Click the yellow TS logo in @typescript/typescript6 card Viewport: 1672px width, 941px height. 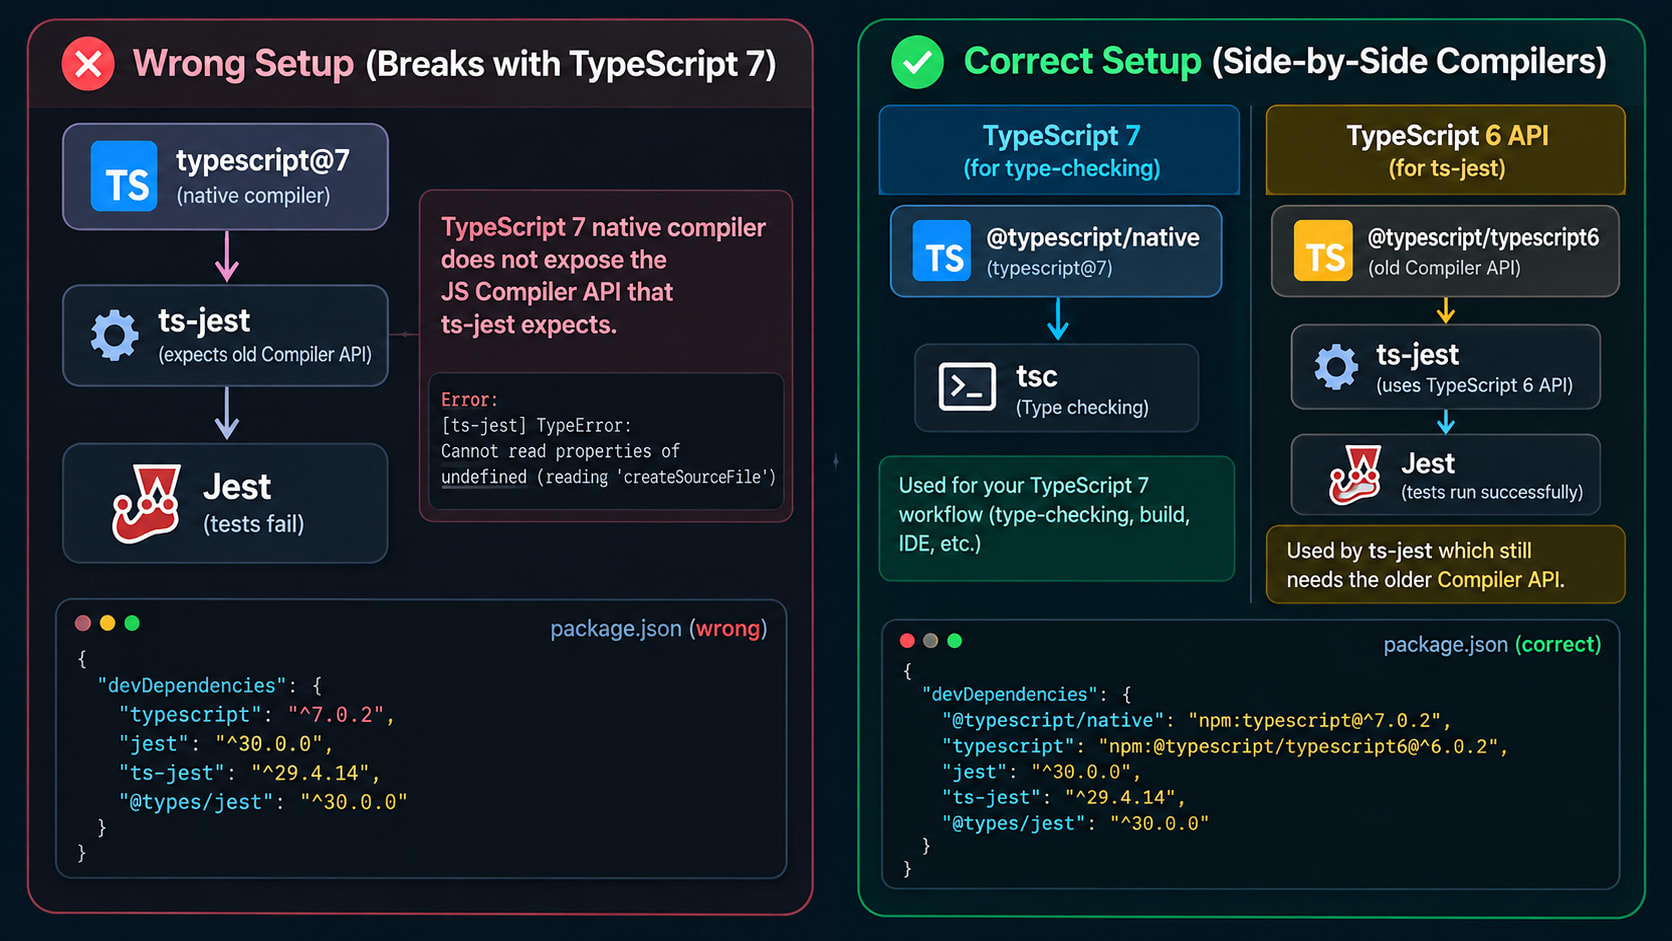point(1323,250)
